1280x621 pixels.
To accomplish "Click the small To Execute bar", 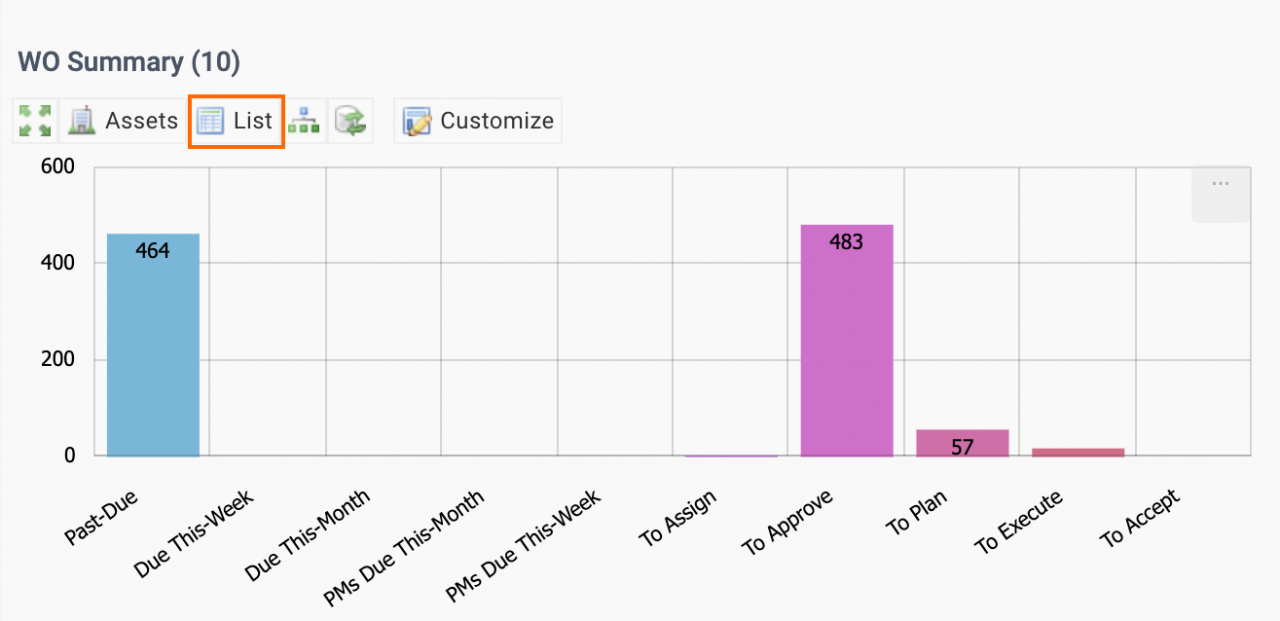I will click(x=1078, y=452).
